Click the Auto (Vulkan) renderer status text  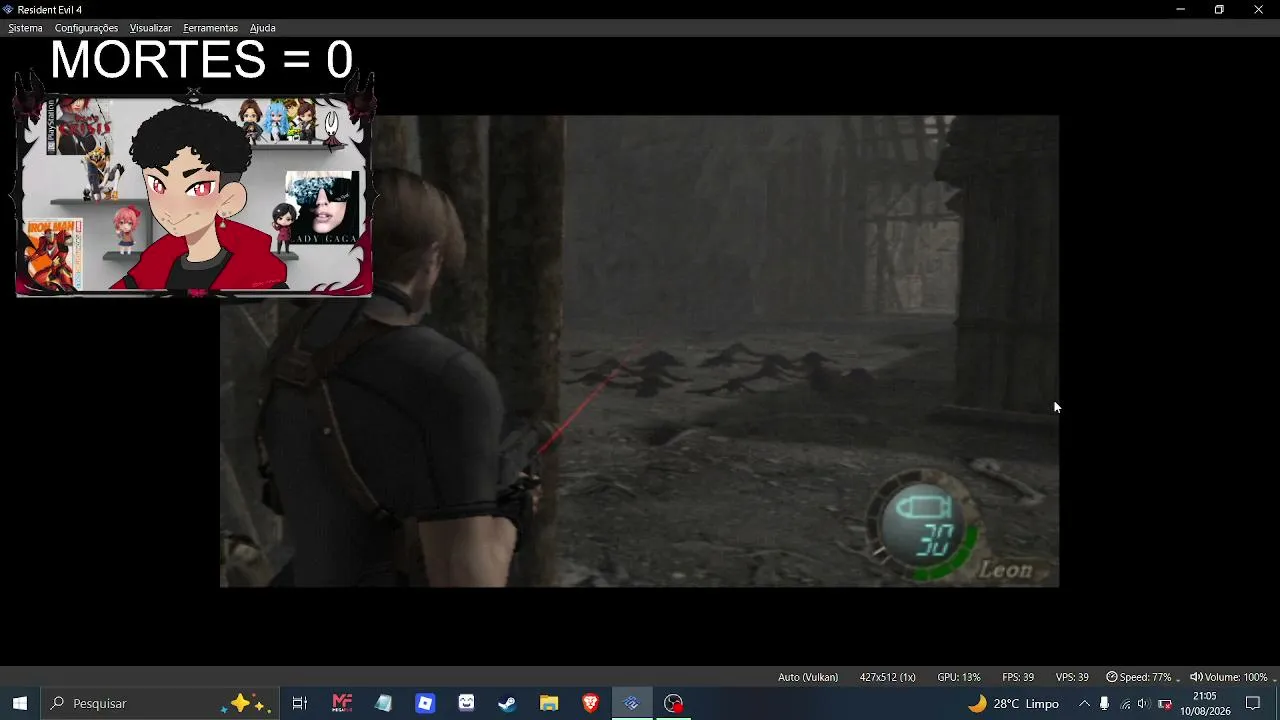coord(808,677)
